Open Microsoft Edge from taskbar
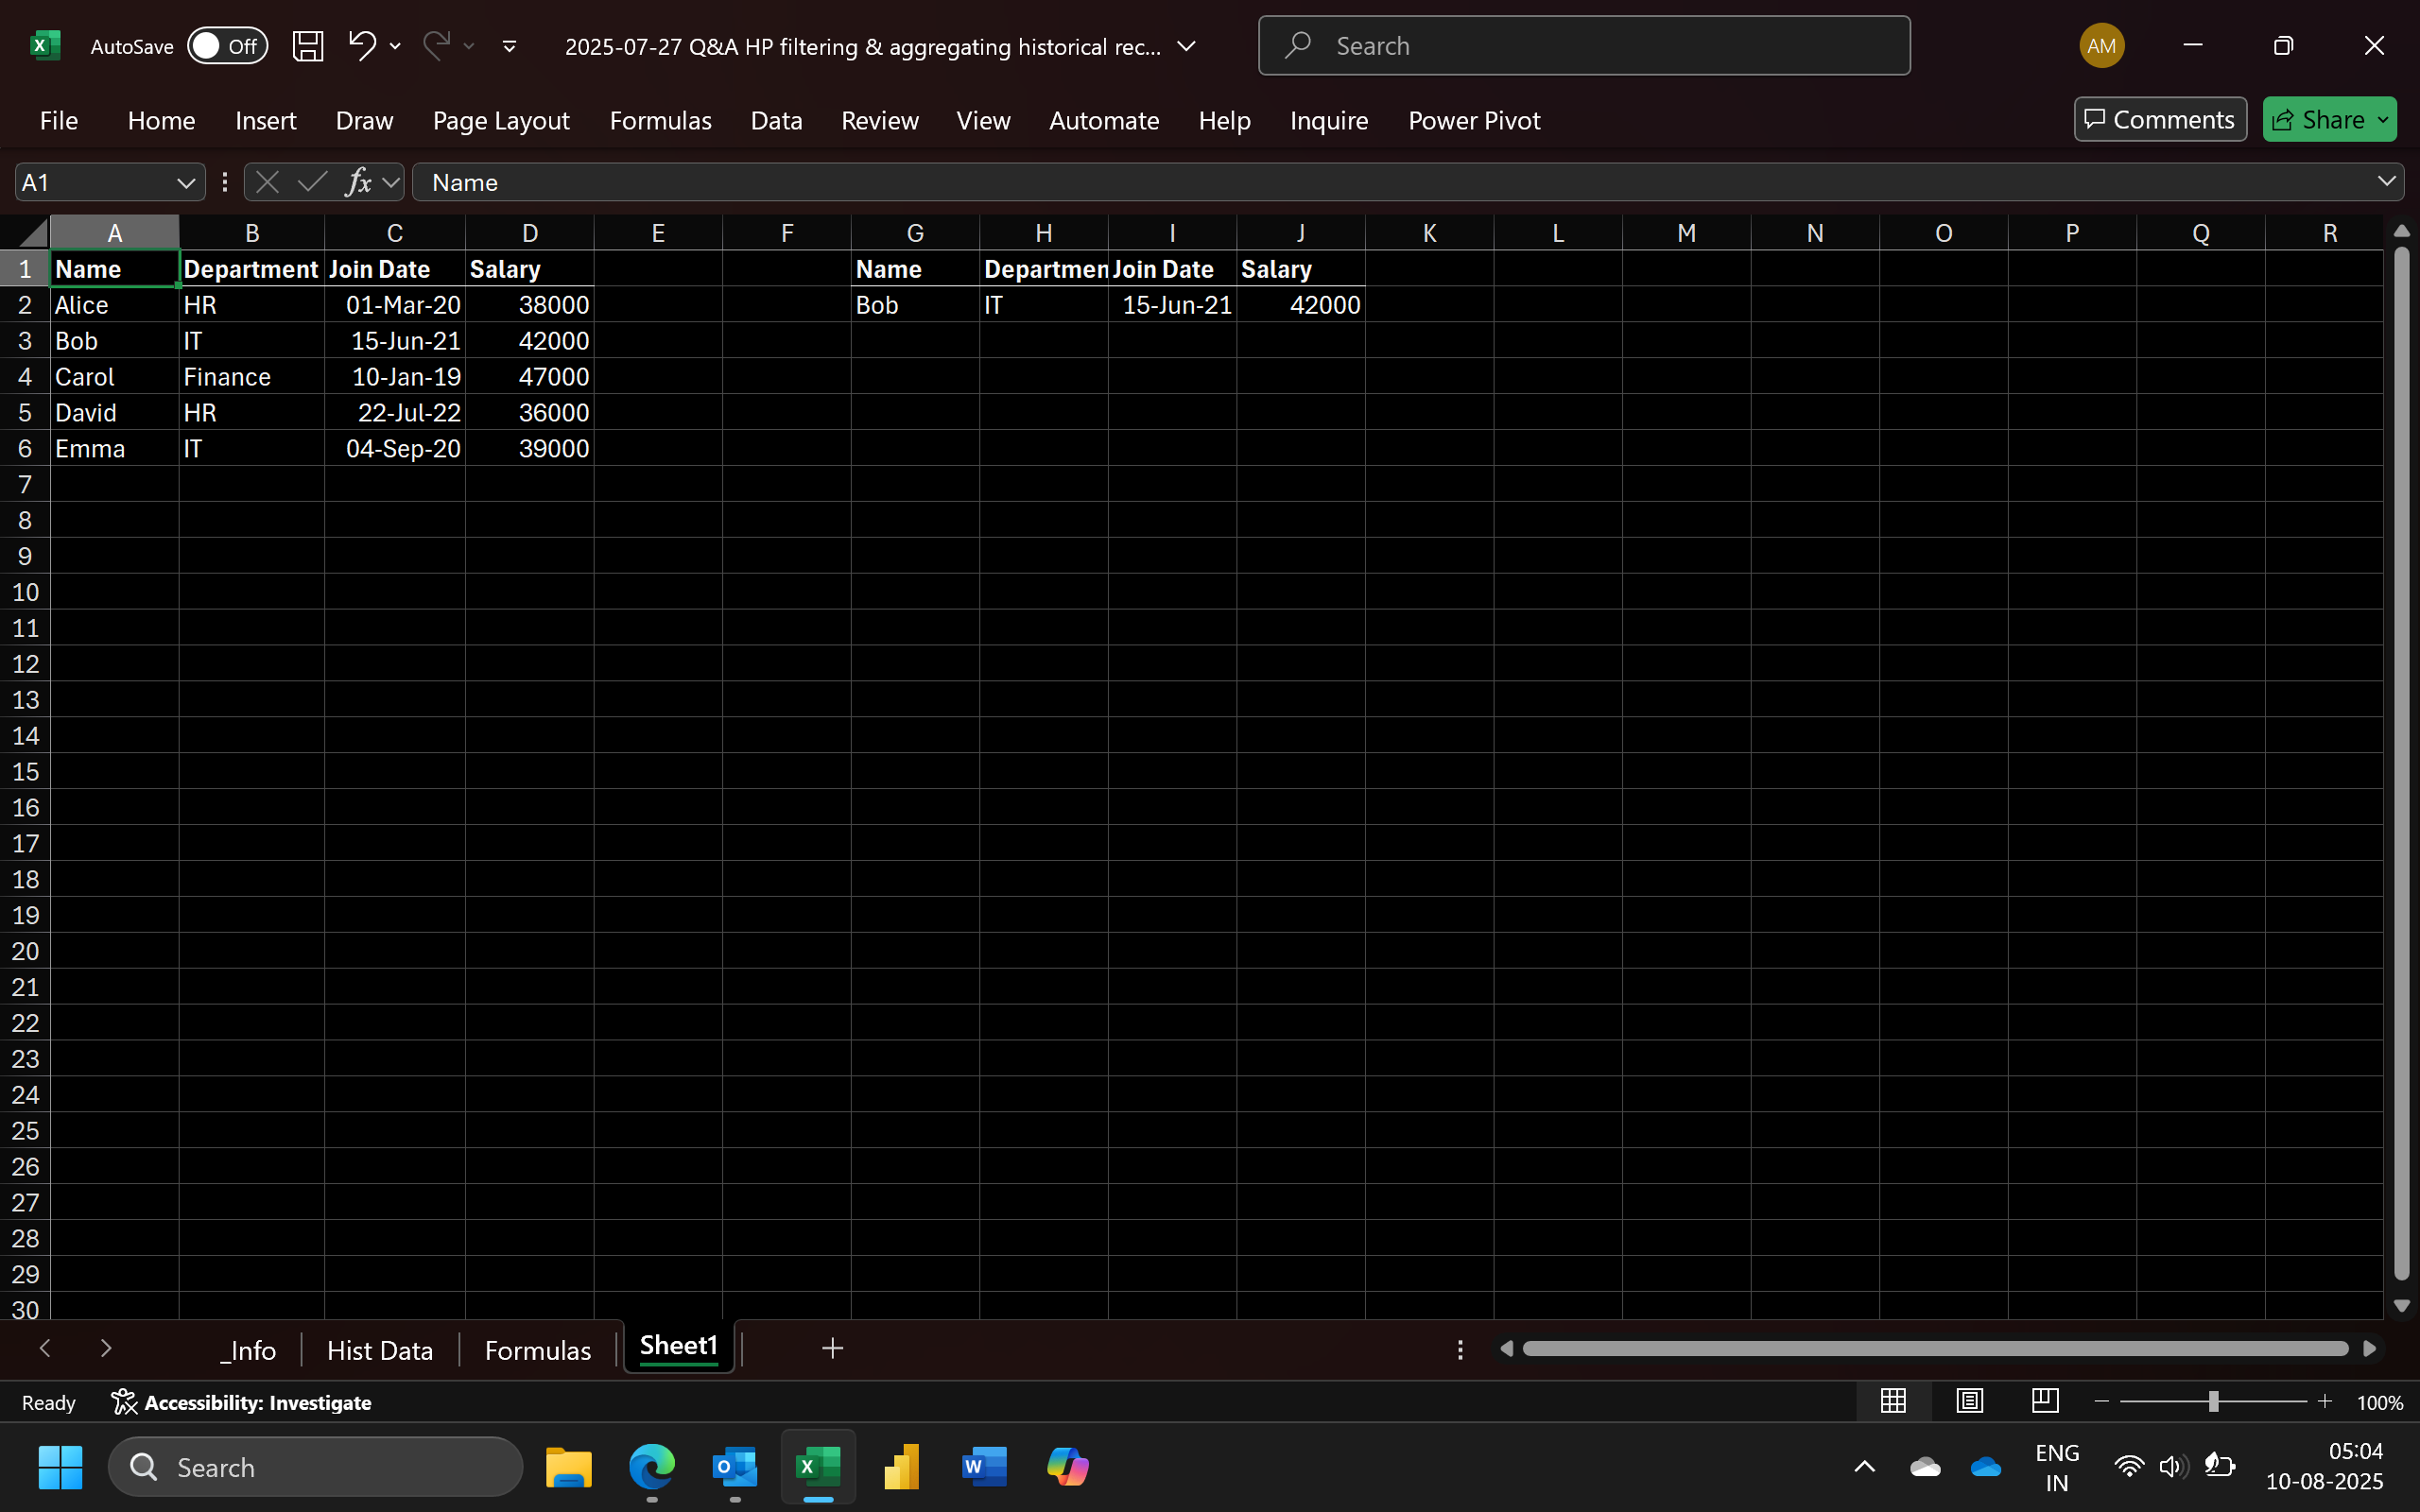 (652, 1467)
